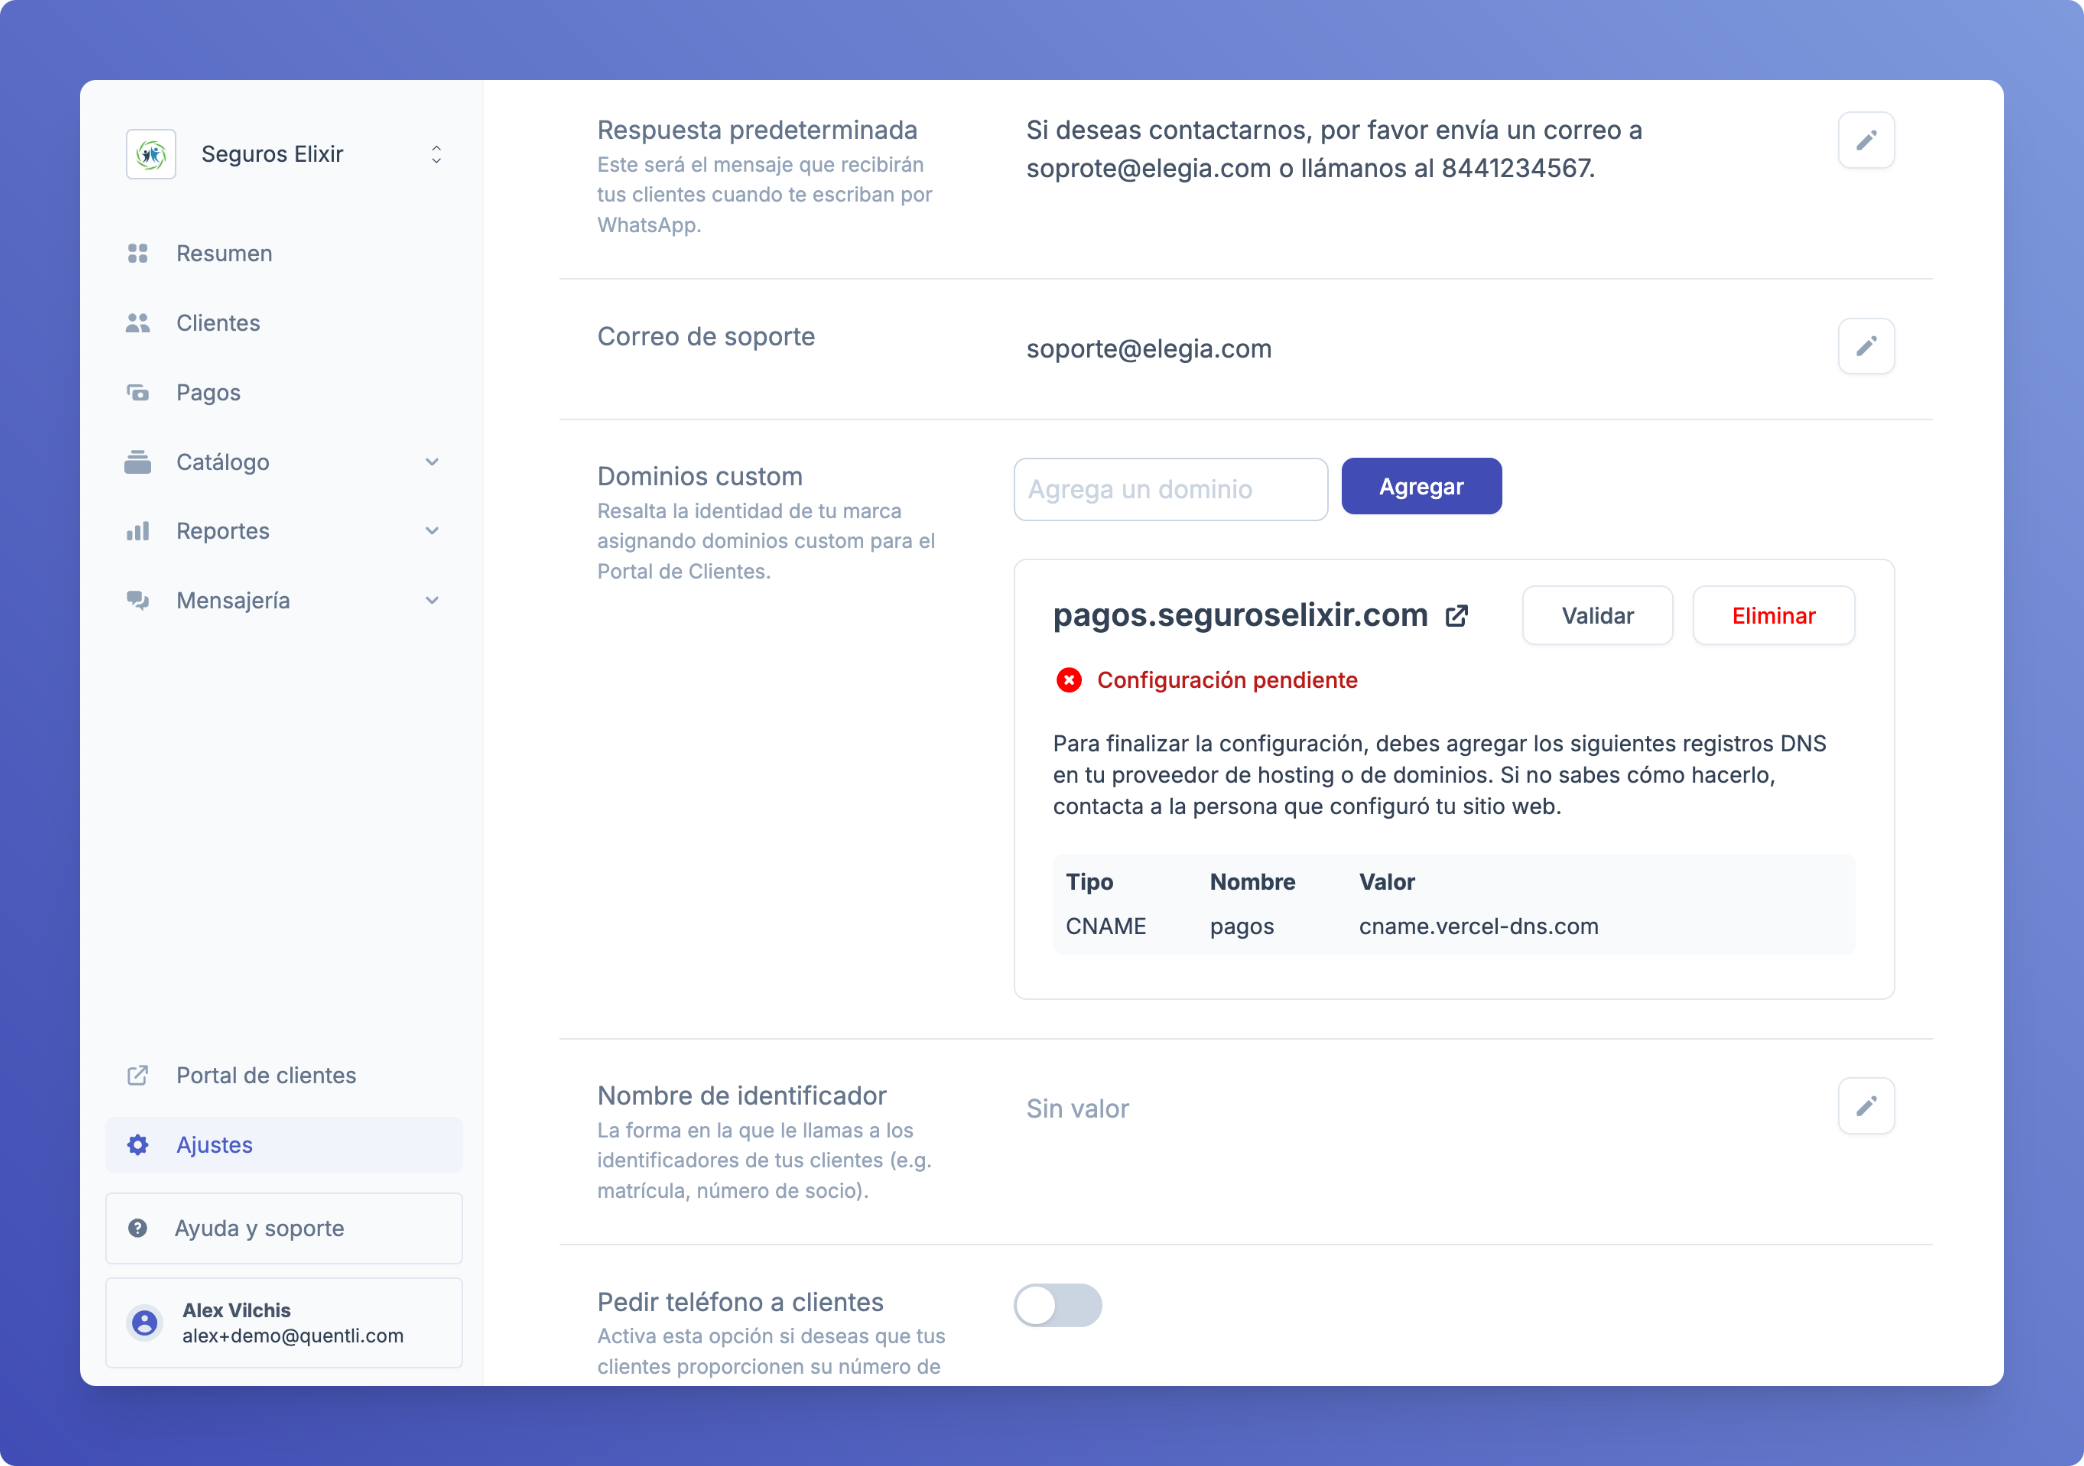
Task: Expand the Catálogo submenu chevron
Action: [432, 462]
